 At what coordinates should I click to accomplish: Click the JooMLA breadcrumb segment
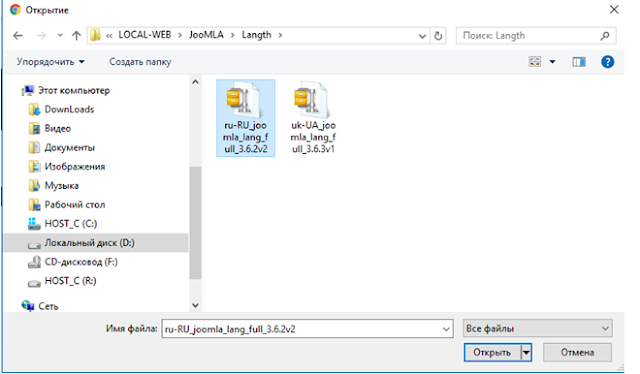click(206, 35)
